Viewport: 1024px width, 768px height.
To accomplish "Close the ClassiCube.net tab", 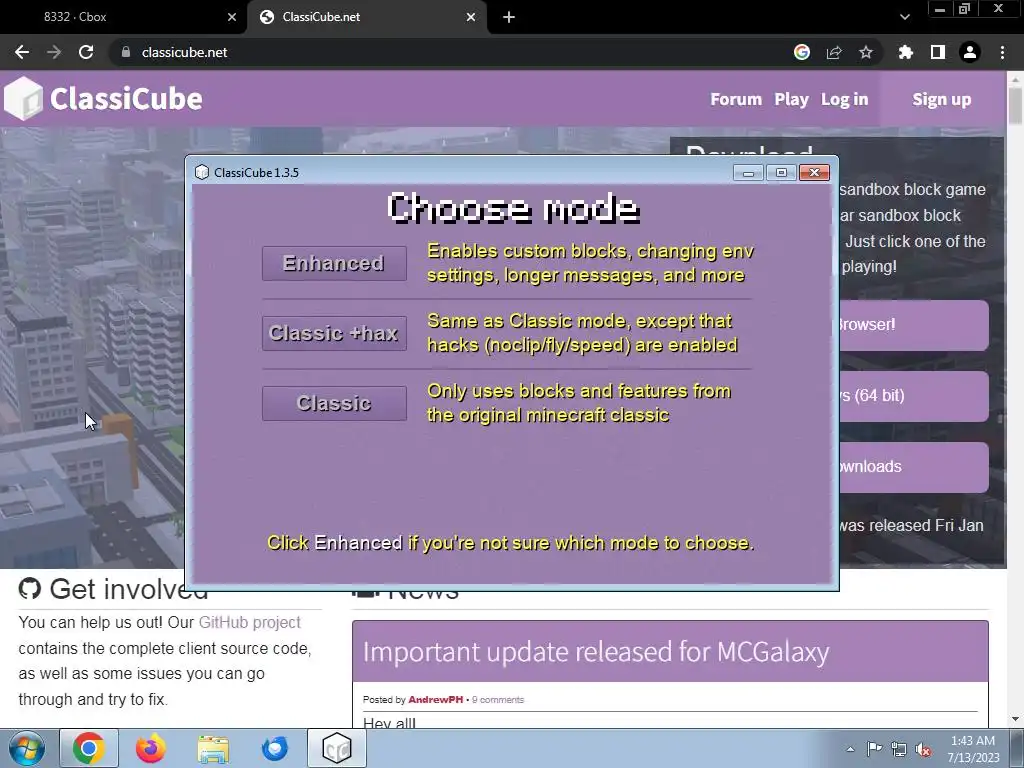I will (x=471, y=17).
